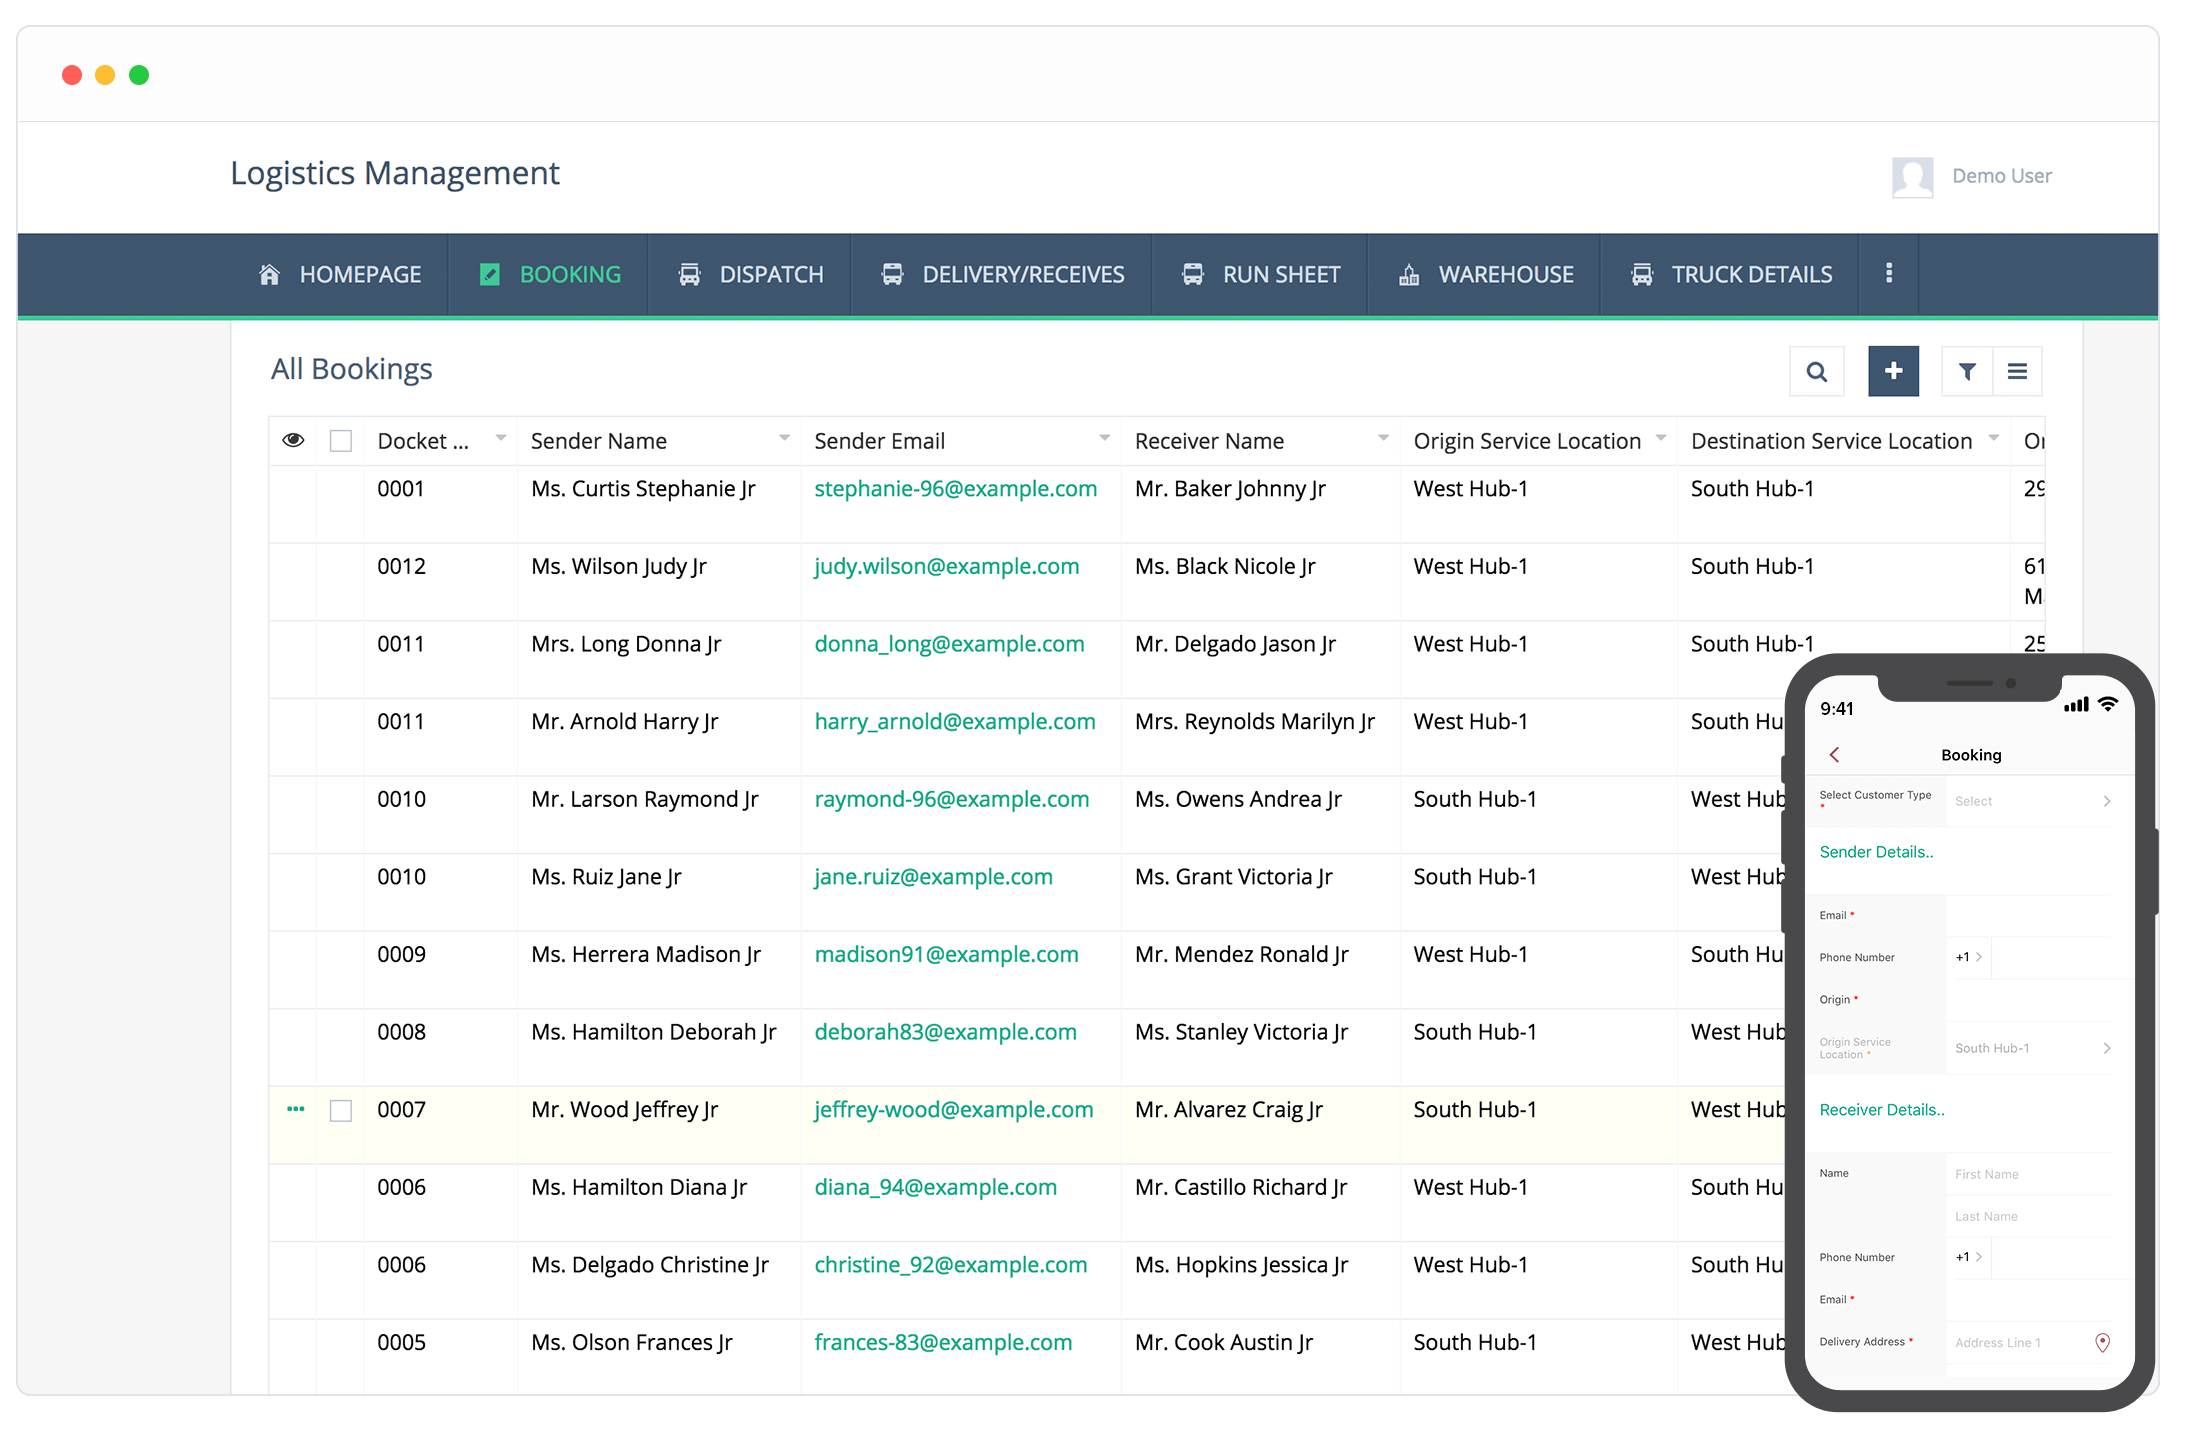The width and height of the screenshot is (2200, 1448).
Task: Go to the Dispatch tab
Action: [x=750, y=275]
